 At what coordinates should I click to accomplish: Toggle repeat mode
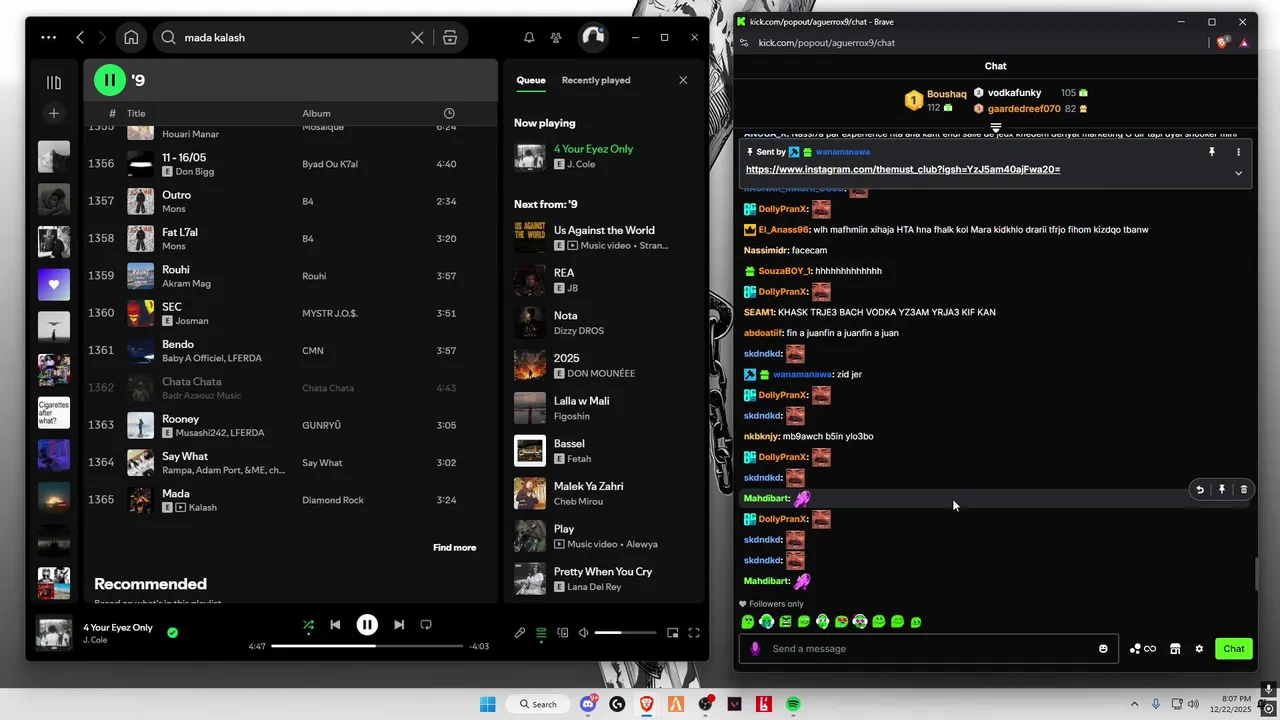click(426, 625)
